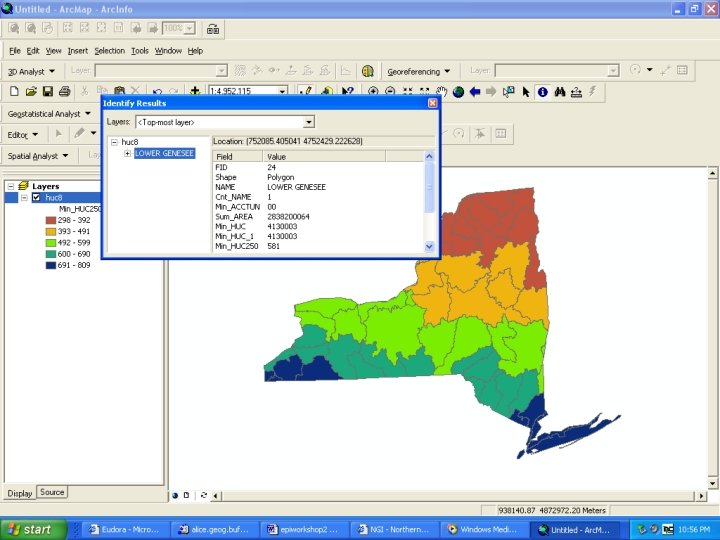This screenshot has width=720, height=540.
Task: Click the 691 - 809 dark blue swatch
Action: [51, 265]
